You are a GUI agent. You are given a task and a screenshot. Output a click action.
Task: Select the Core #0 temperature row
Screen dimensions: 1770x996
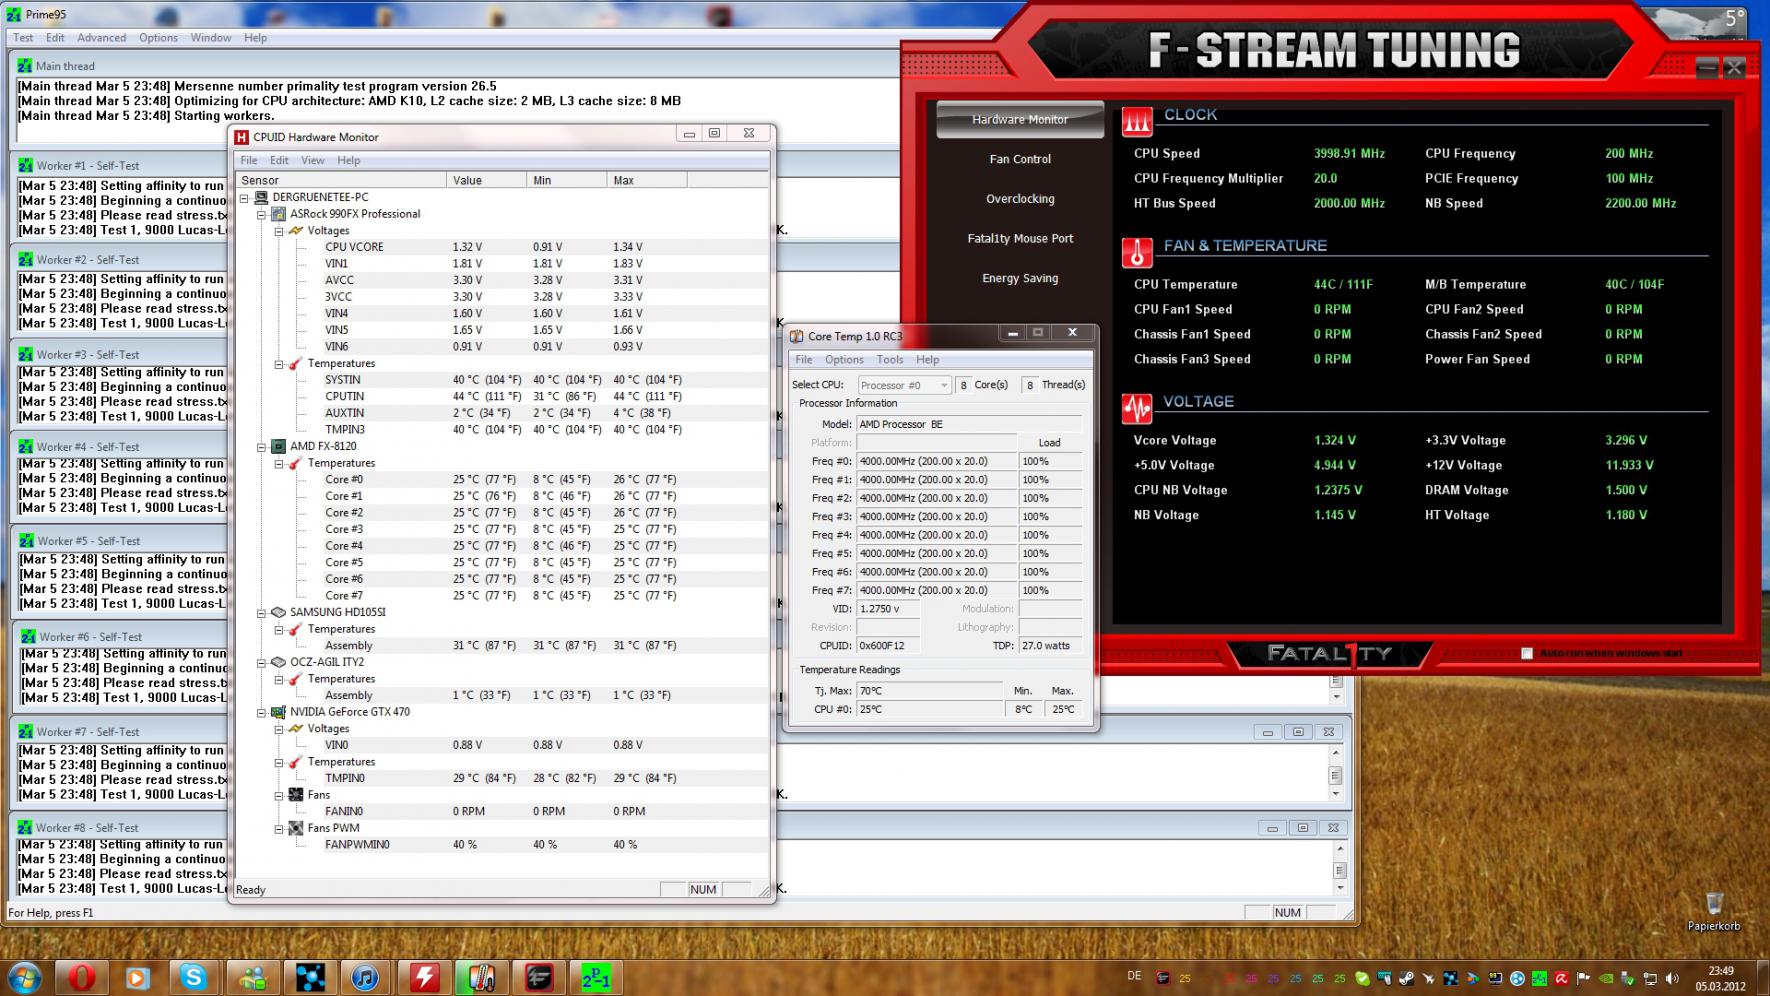click(x=502, y=479)
